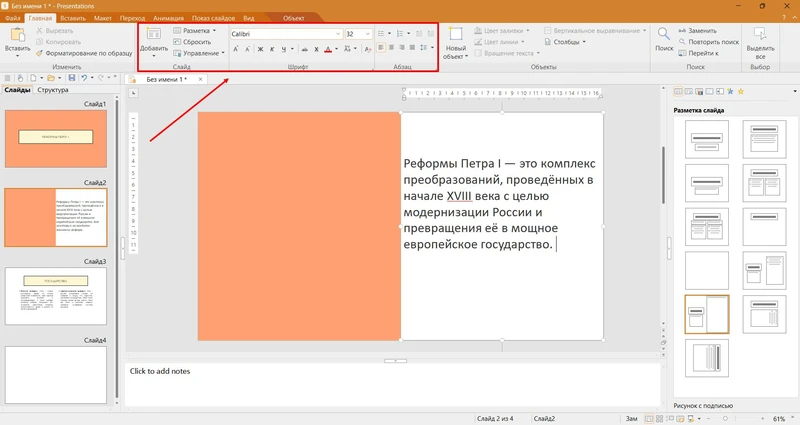This screenshot has width=800, height=425.
Task: Open the Calibri font name combo box
Action: pos(286,34)
